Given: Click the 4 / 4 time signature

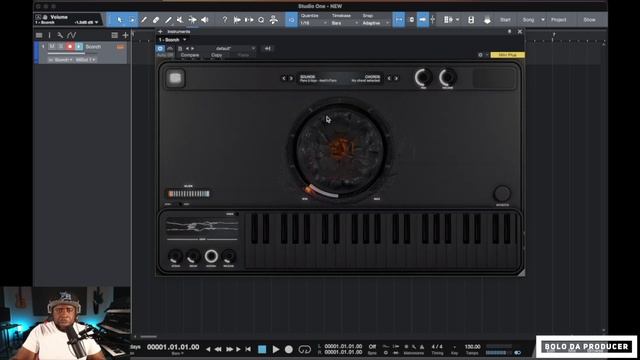Looking at the screenshot, I should (437, 347).
